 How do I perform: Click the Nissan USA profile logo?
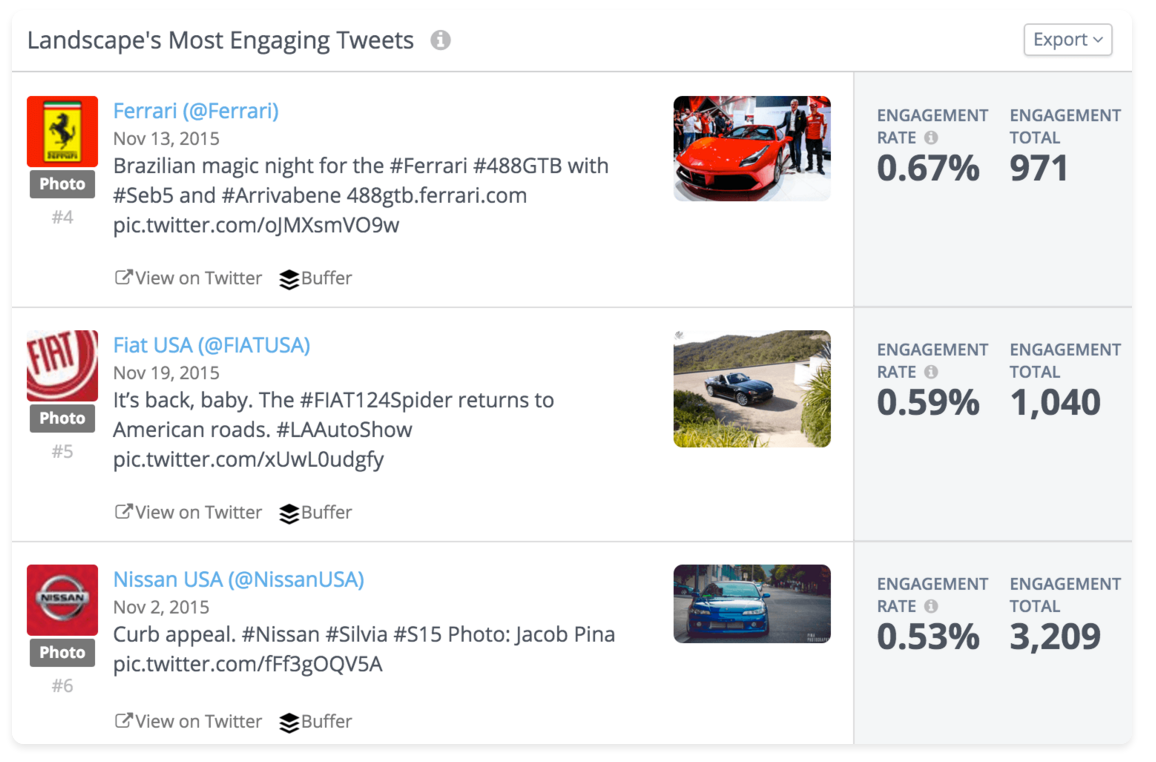tap(63, 600)
